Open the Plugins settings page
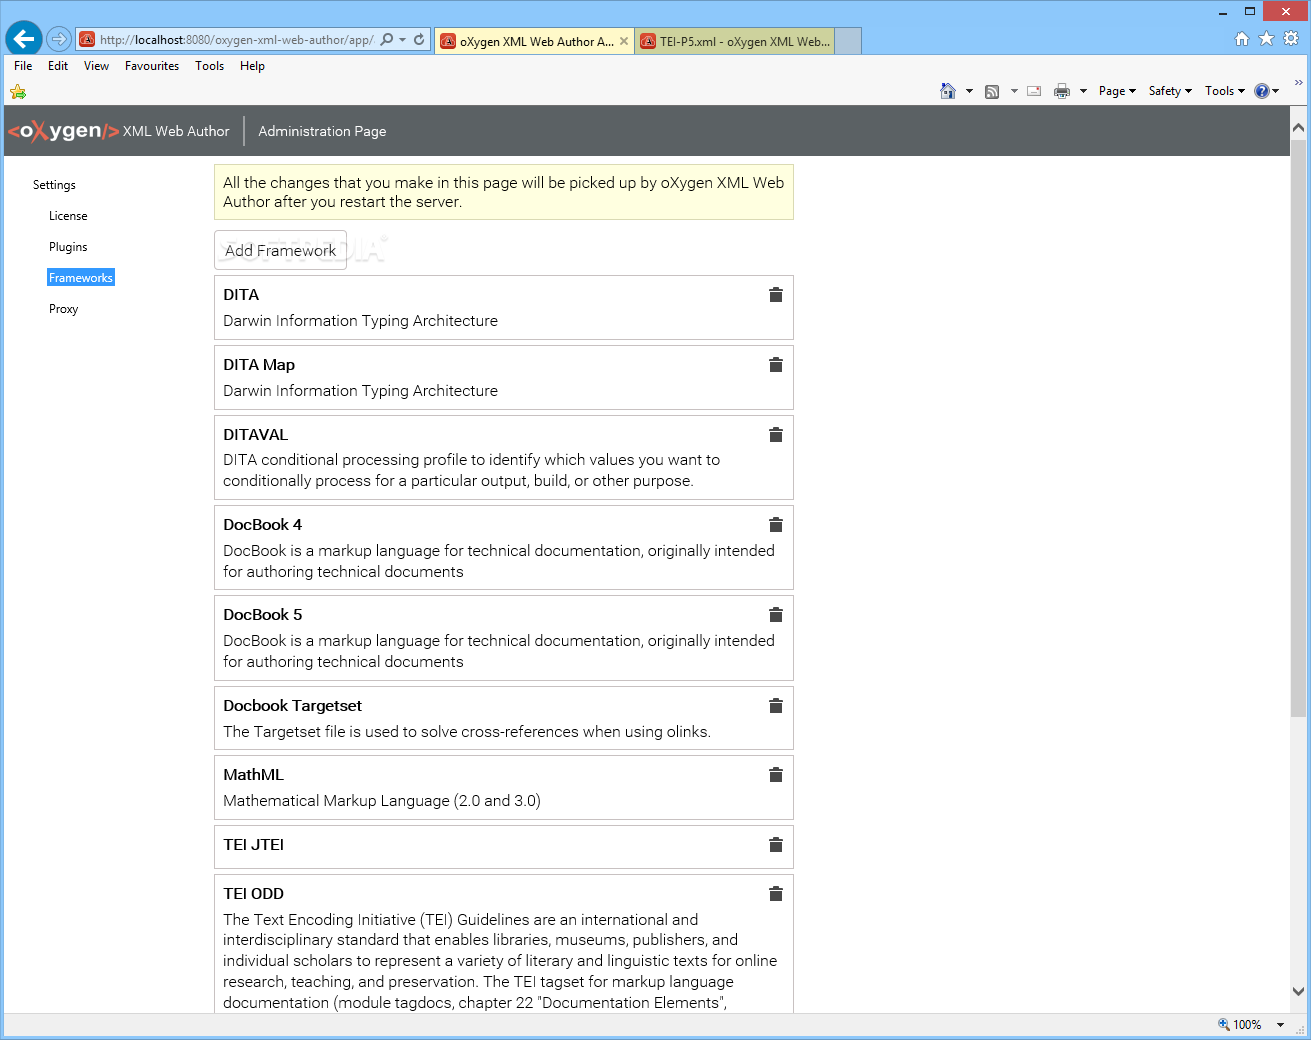 (68, 247)
